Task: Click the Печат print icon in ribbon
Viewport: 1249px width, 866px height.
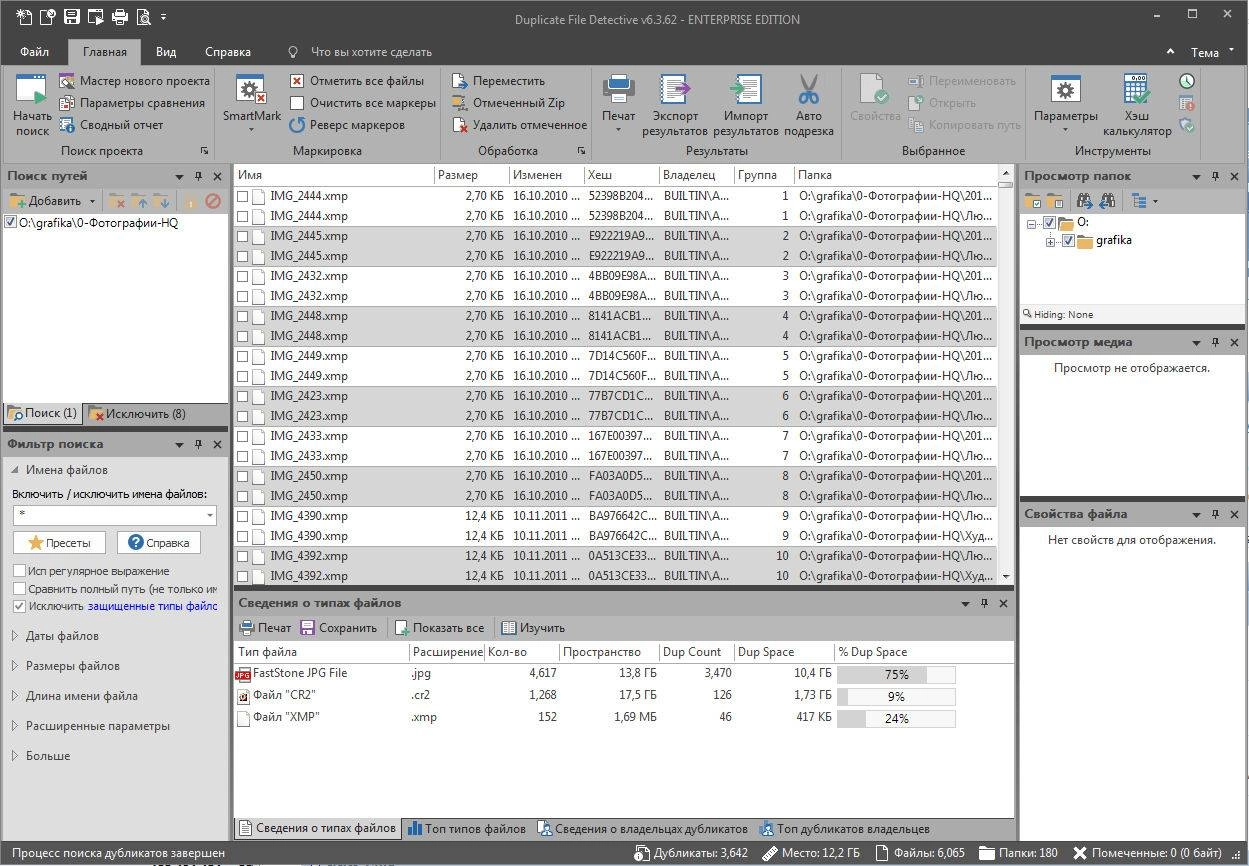Action: tap(618, 90)
